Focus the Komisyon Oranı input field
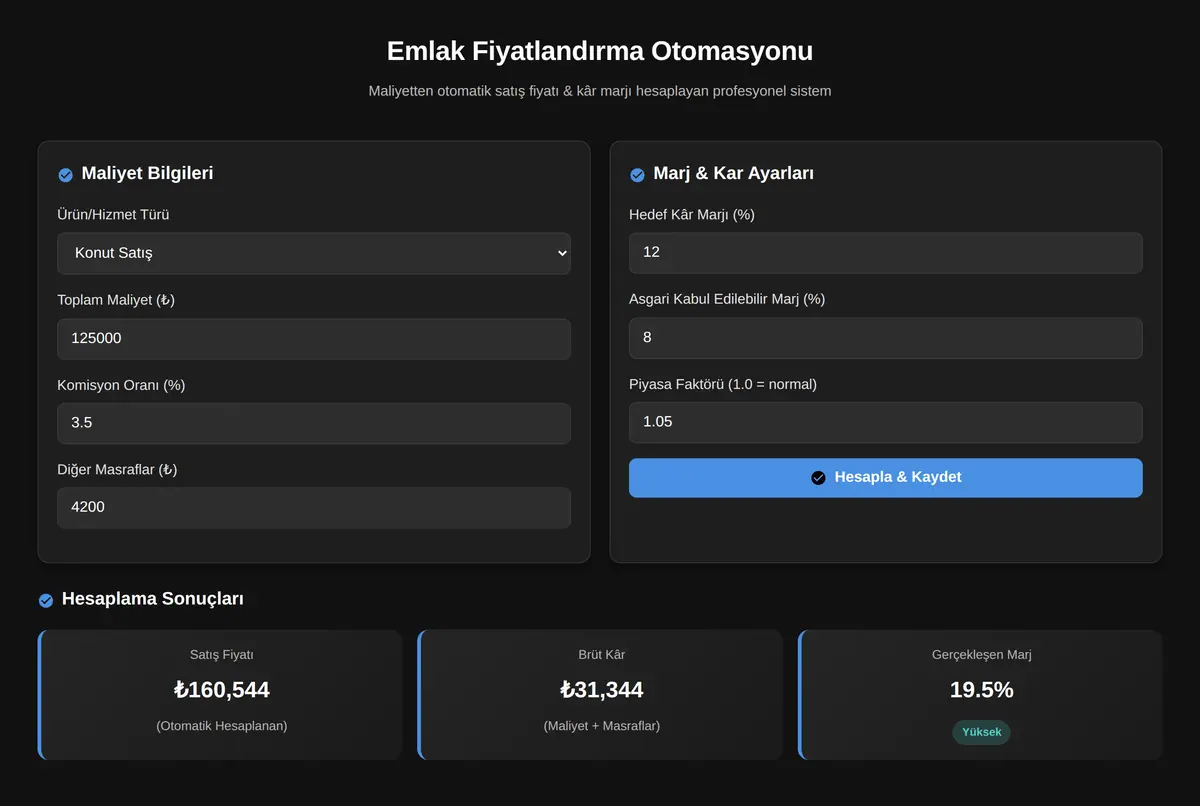1200x806 pixels. 314,423
